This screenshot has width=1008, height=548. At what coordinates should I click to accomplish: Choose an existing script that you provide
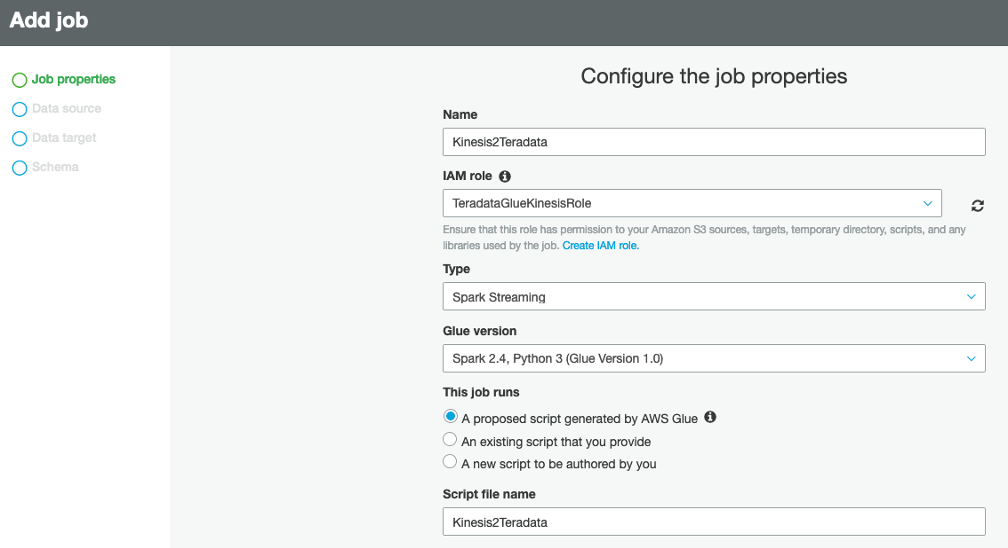(451, 440)
